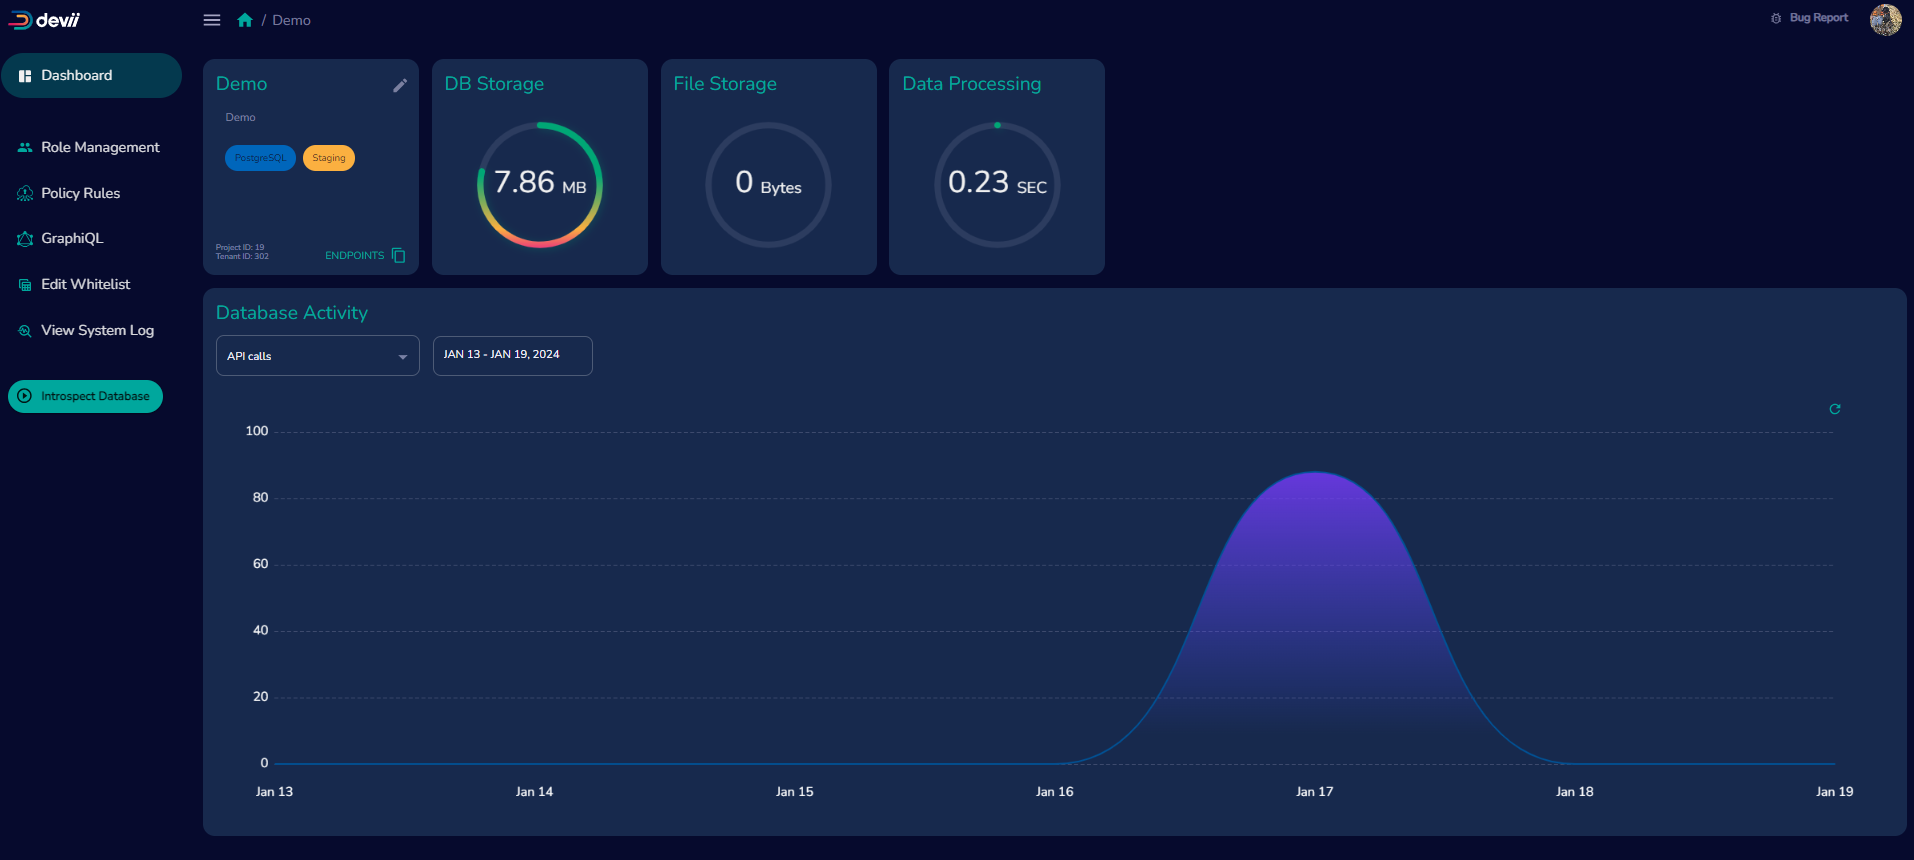1914x860 pixels.
Task: Open View System Log
Action: (x=97, y=330)
